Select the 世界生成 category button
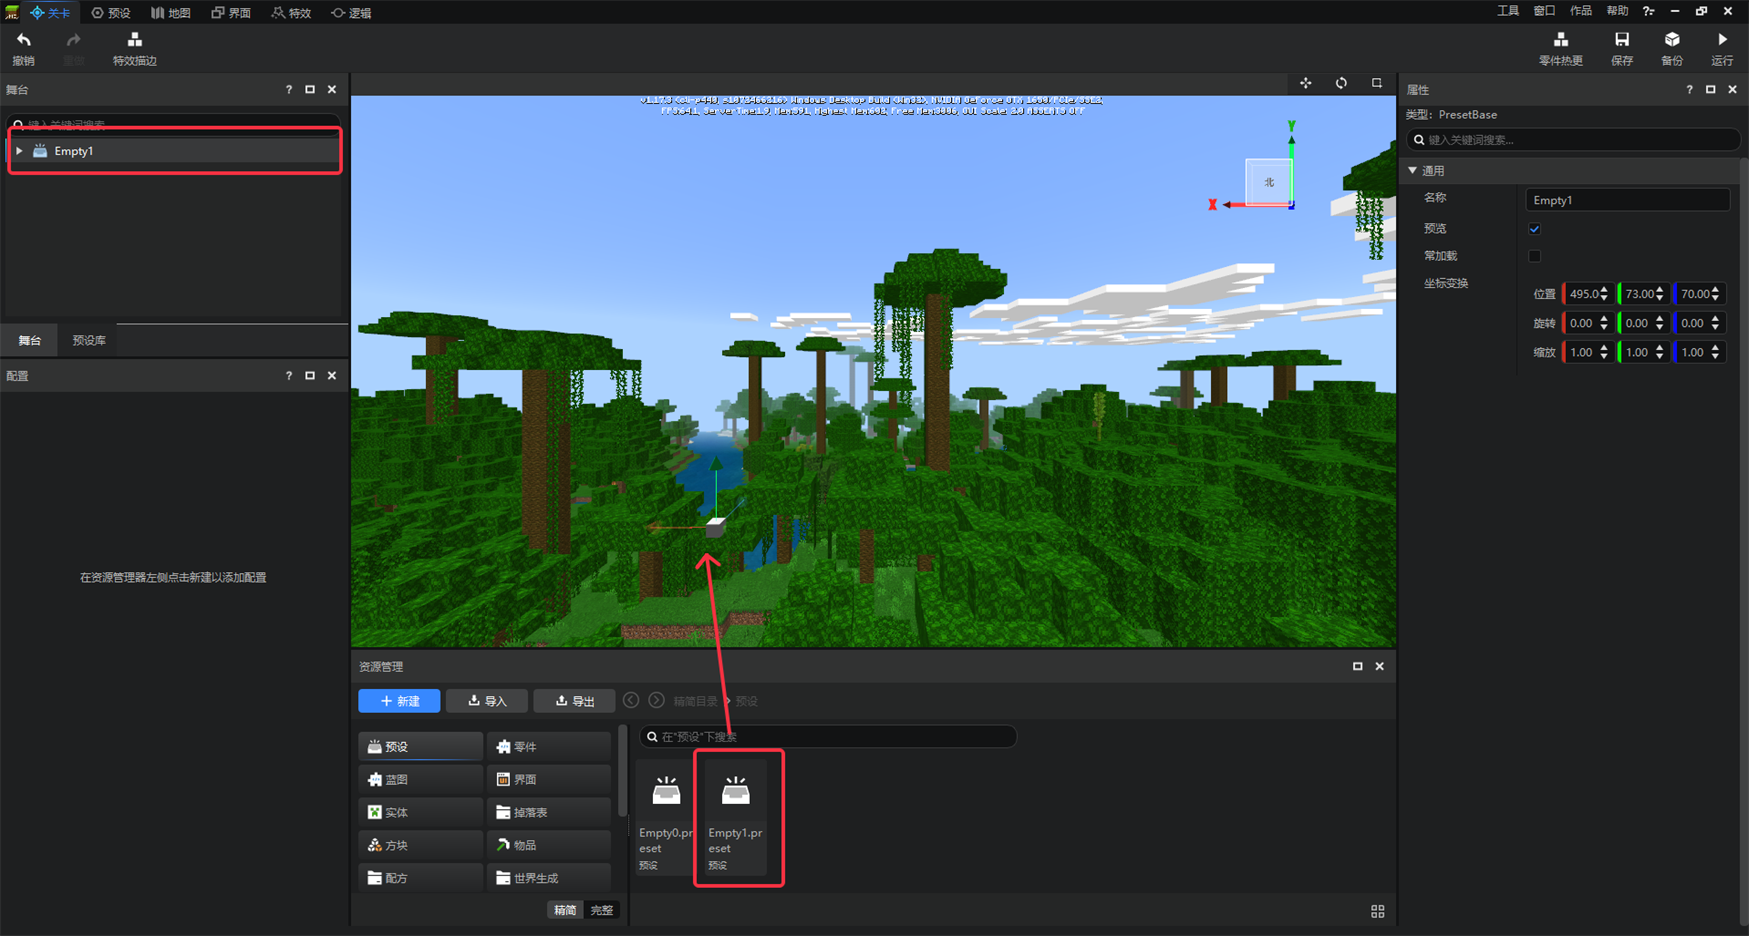The width and height of the screenshot is (1749, 936). tap(549, 878)
